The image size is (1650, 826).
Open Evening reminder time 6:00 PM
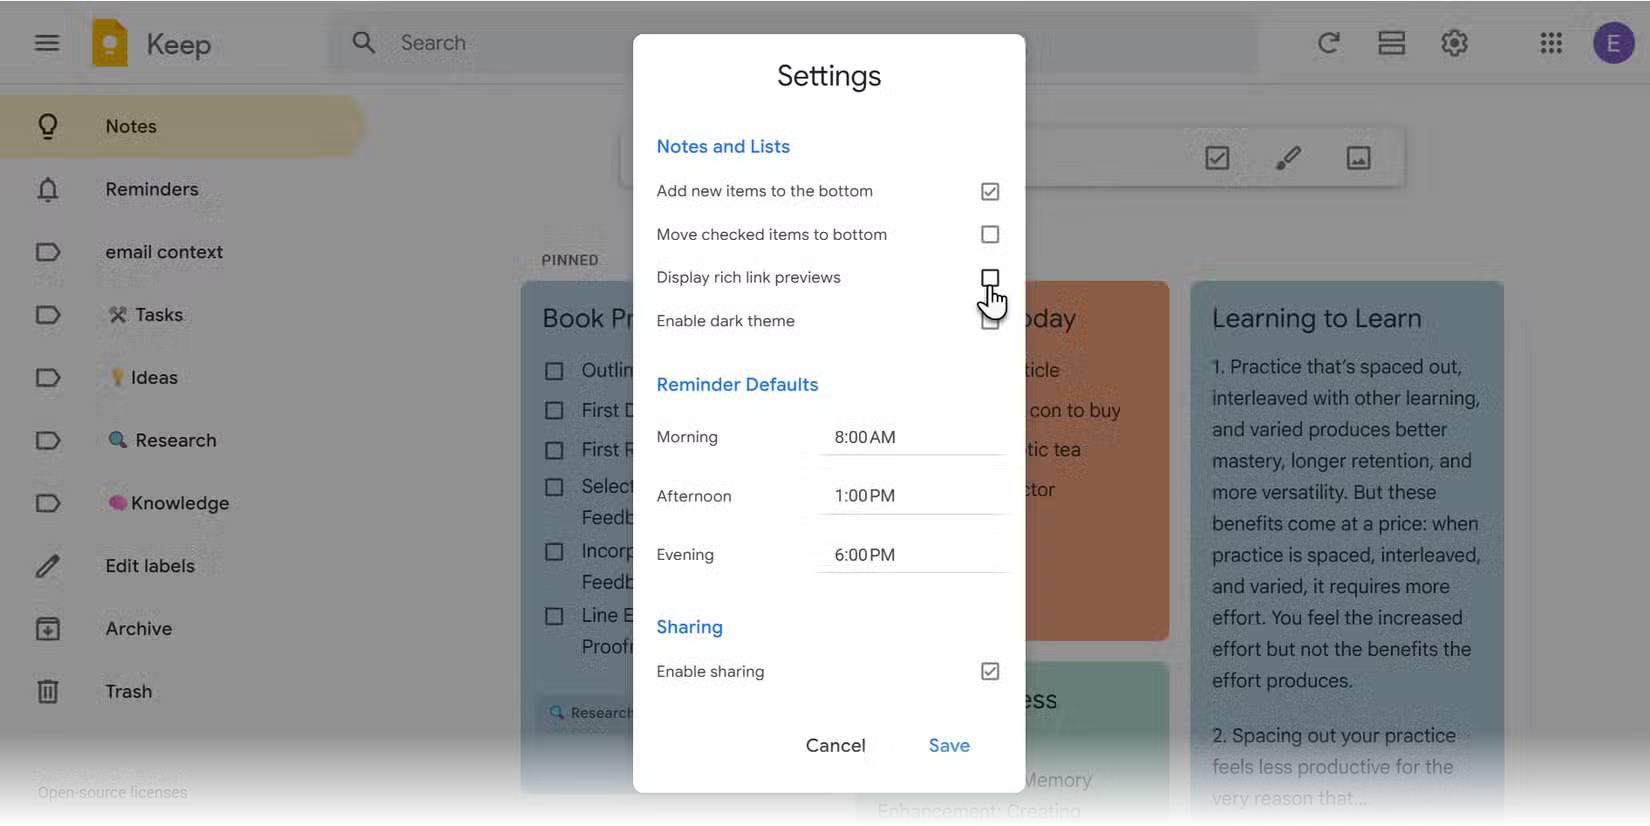(x=912, y=555)
